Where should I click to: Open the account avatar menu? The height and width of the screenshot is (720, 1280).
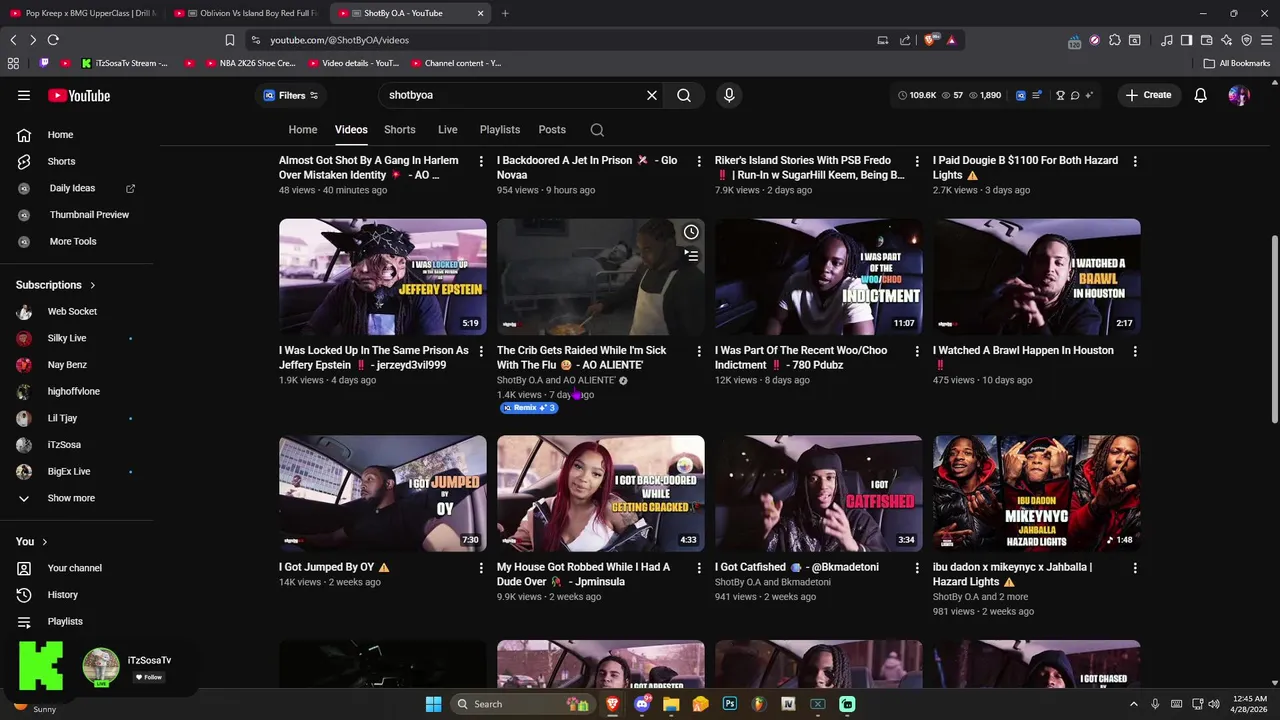[x=1239, y=95]
